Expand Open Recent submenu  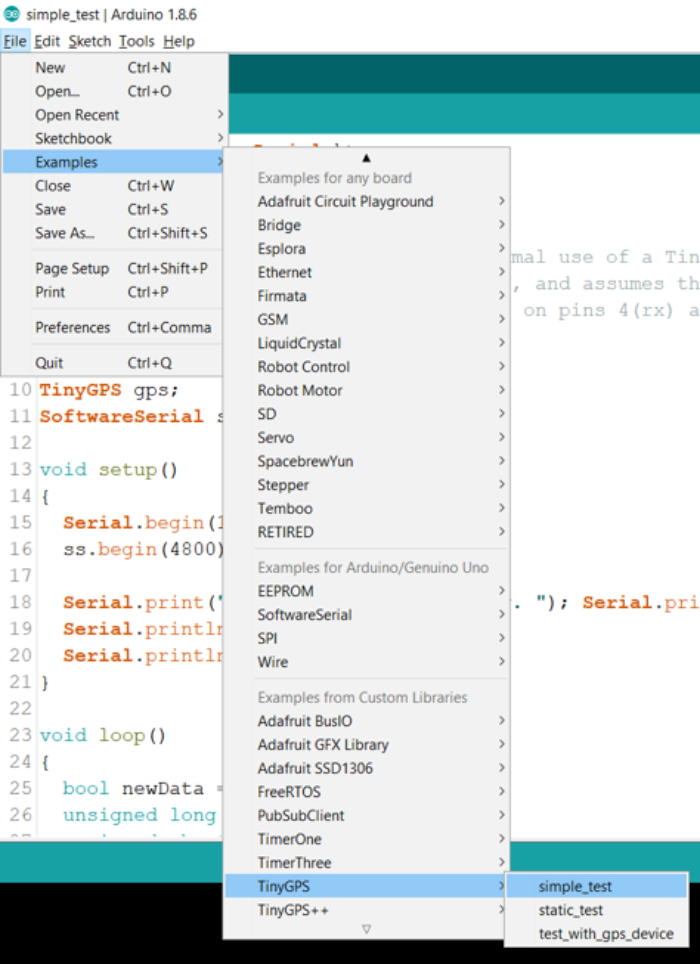(114, 115)
